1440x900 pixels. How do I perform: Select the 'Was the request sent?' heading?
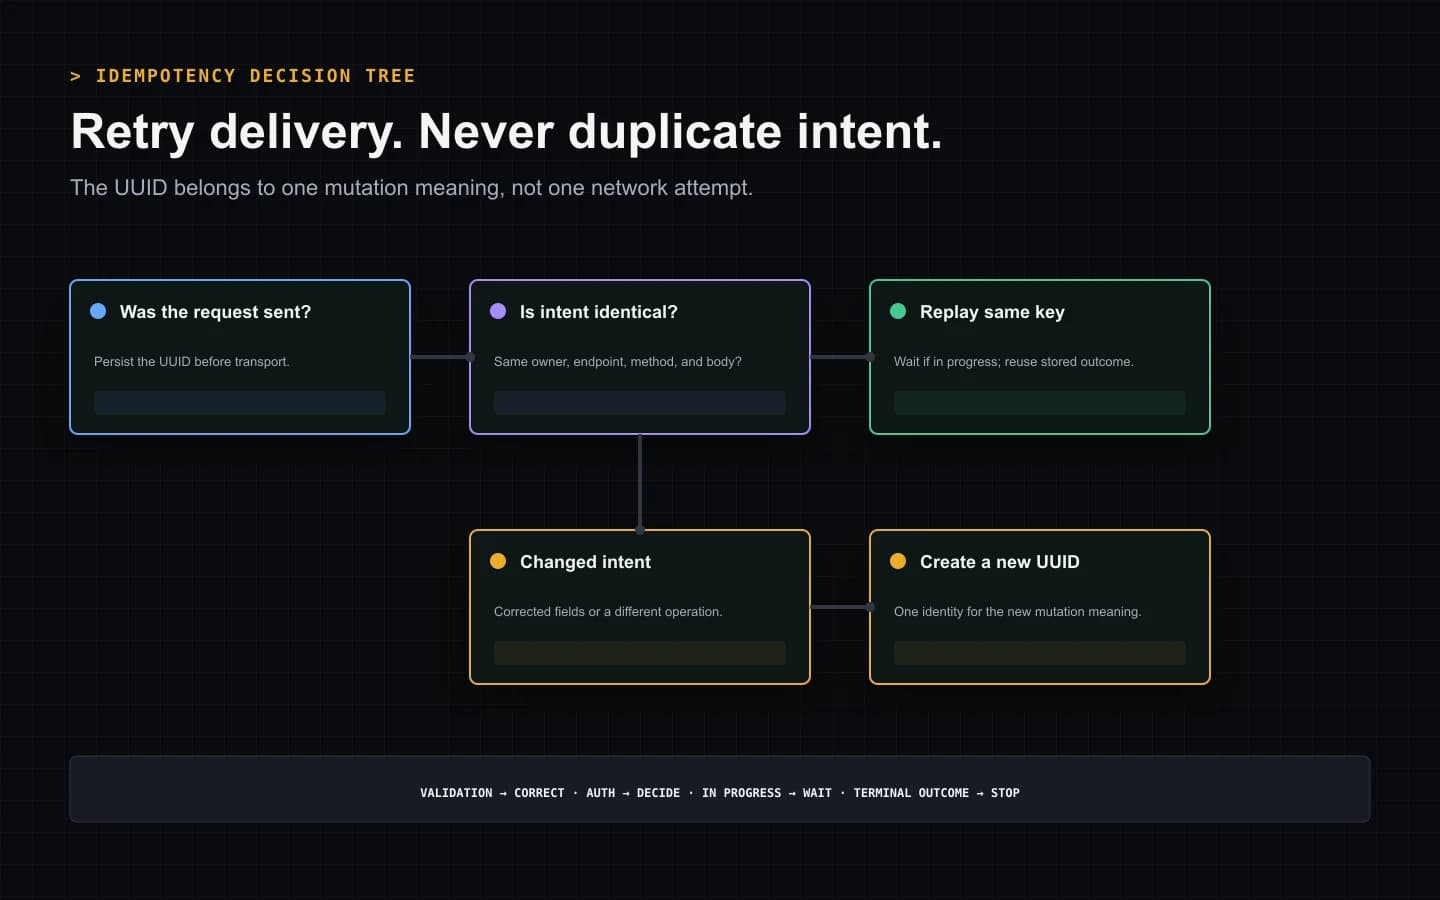coord(215,312)
